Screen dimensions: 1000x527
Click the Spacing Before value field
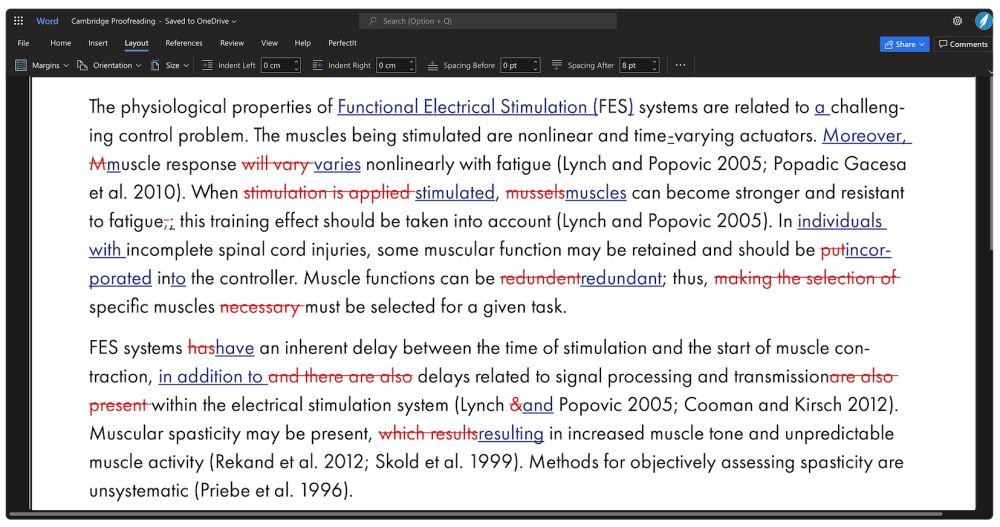[x=515, y=65]
